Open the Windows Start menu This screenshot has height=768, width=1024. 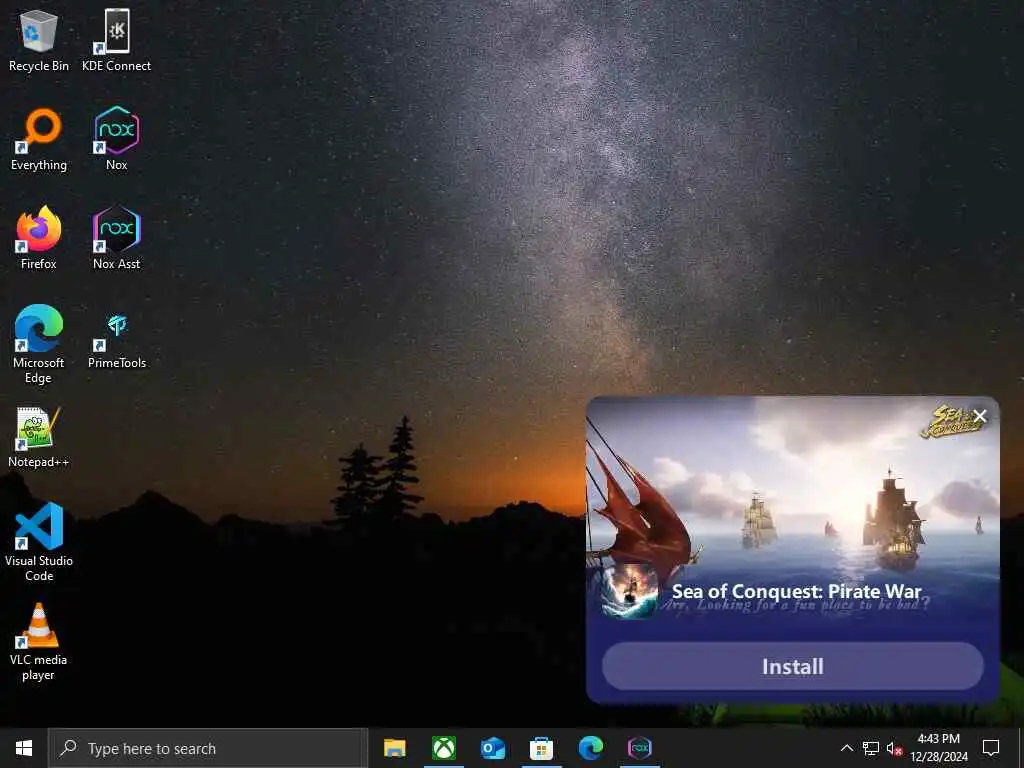tap(24, 748)
